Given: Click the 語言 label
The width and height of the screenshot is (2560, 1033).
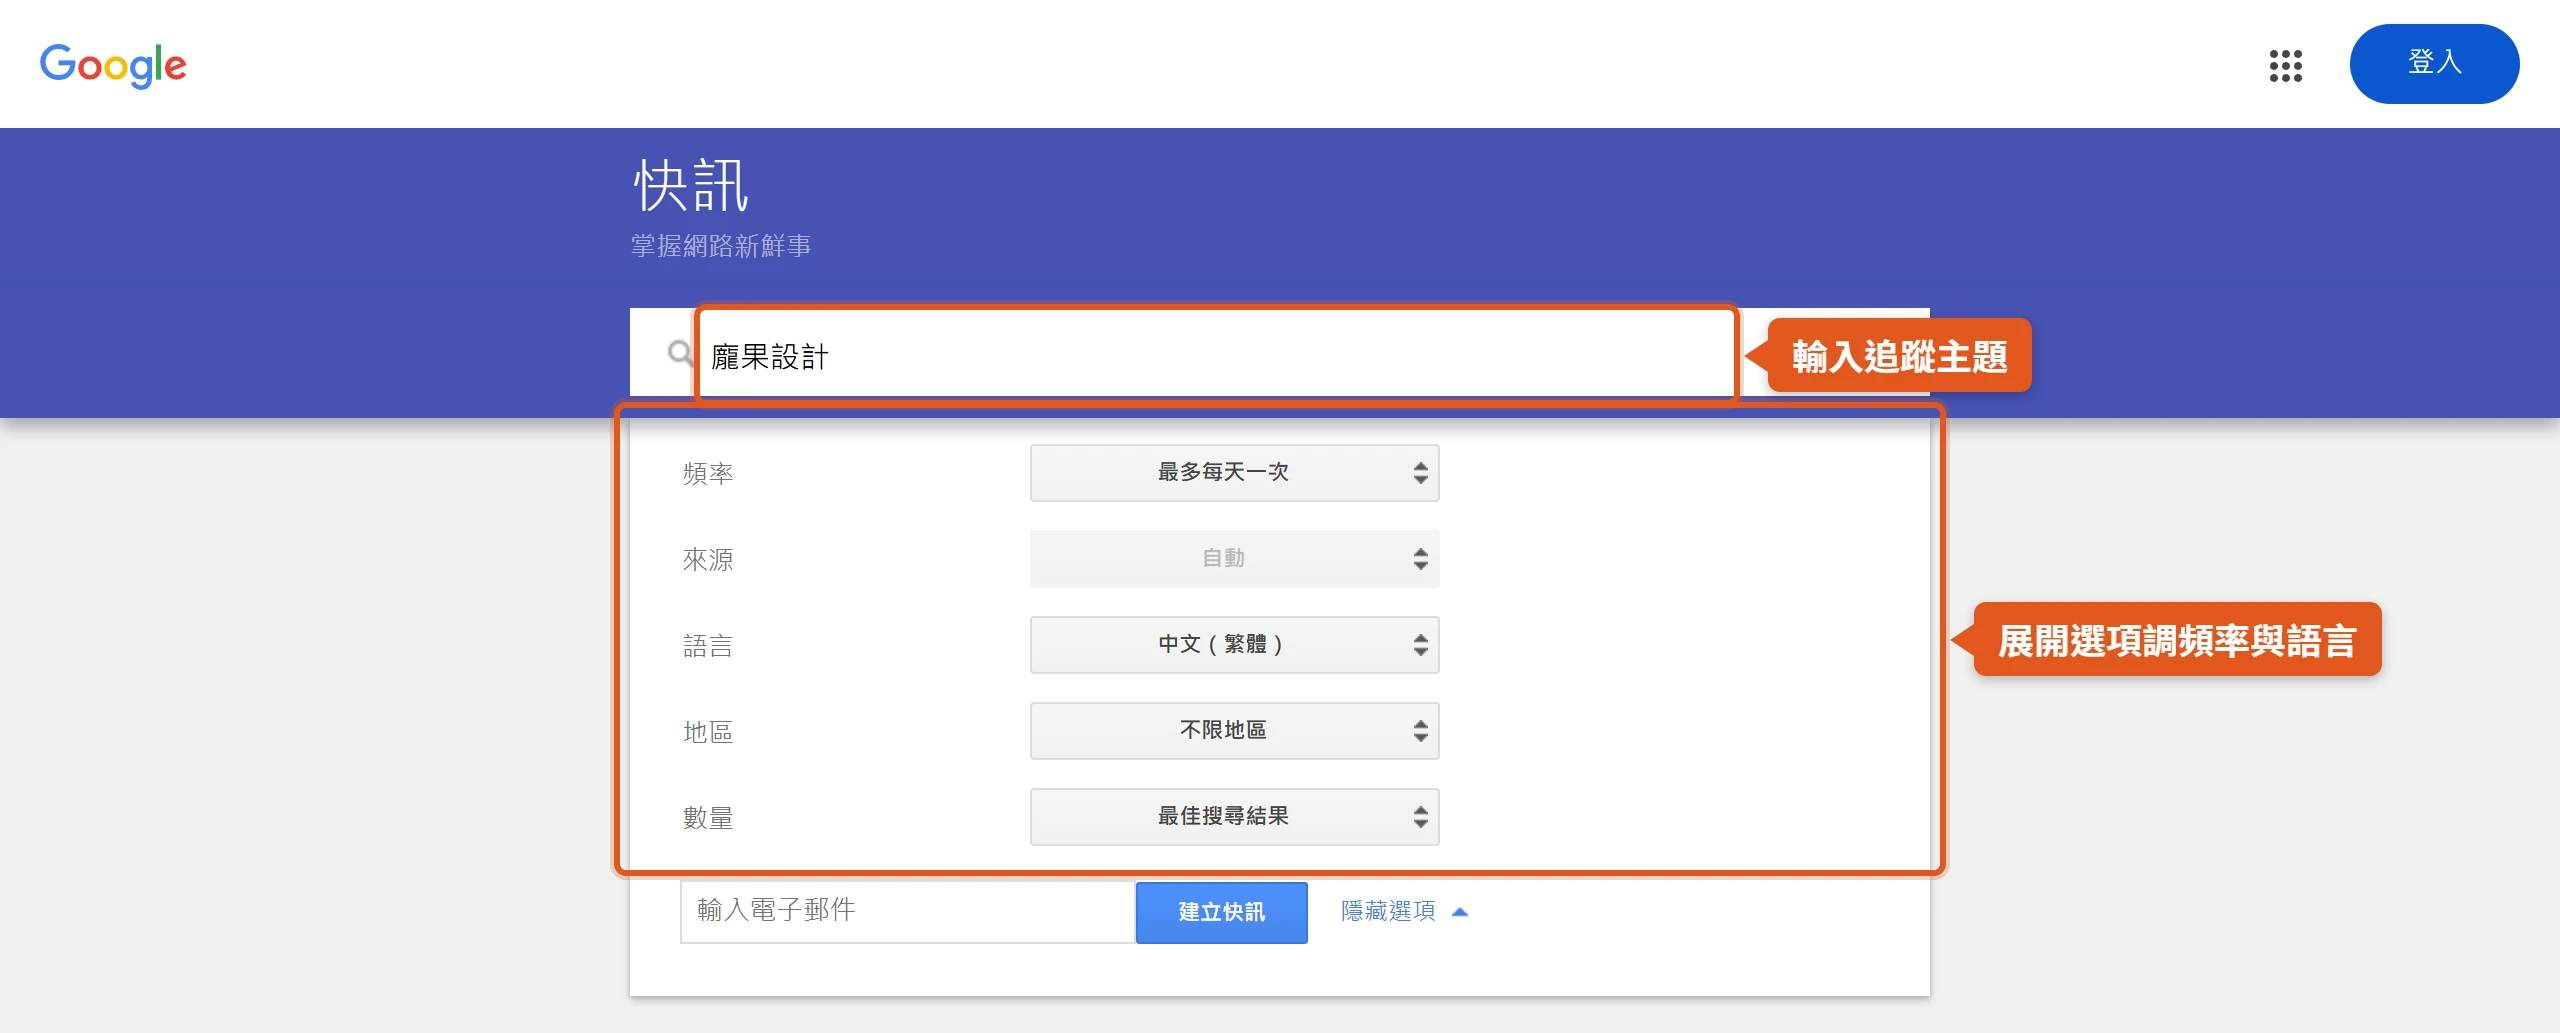Looking at the screenshot, I should [x=708, y=646].
